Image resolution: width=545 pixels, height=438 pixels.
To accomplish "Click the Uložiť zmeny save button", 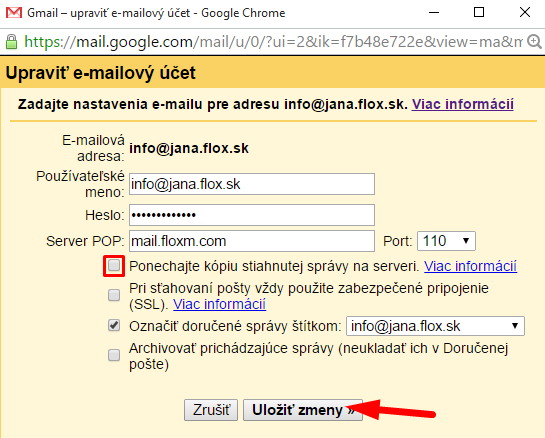I will tap(303, 410).
